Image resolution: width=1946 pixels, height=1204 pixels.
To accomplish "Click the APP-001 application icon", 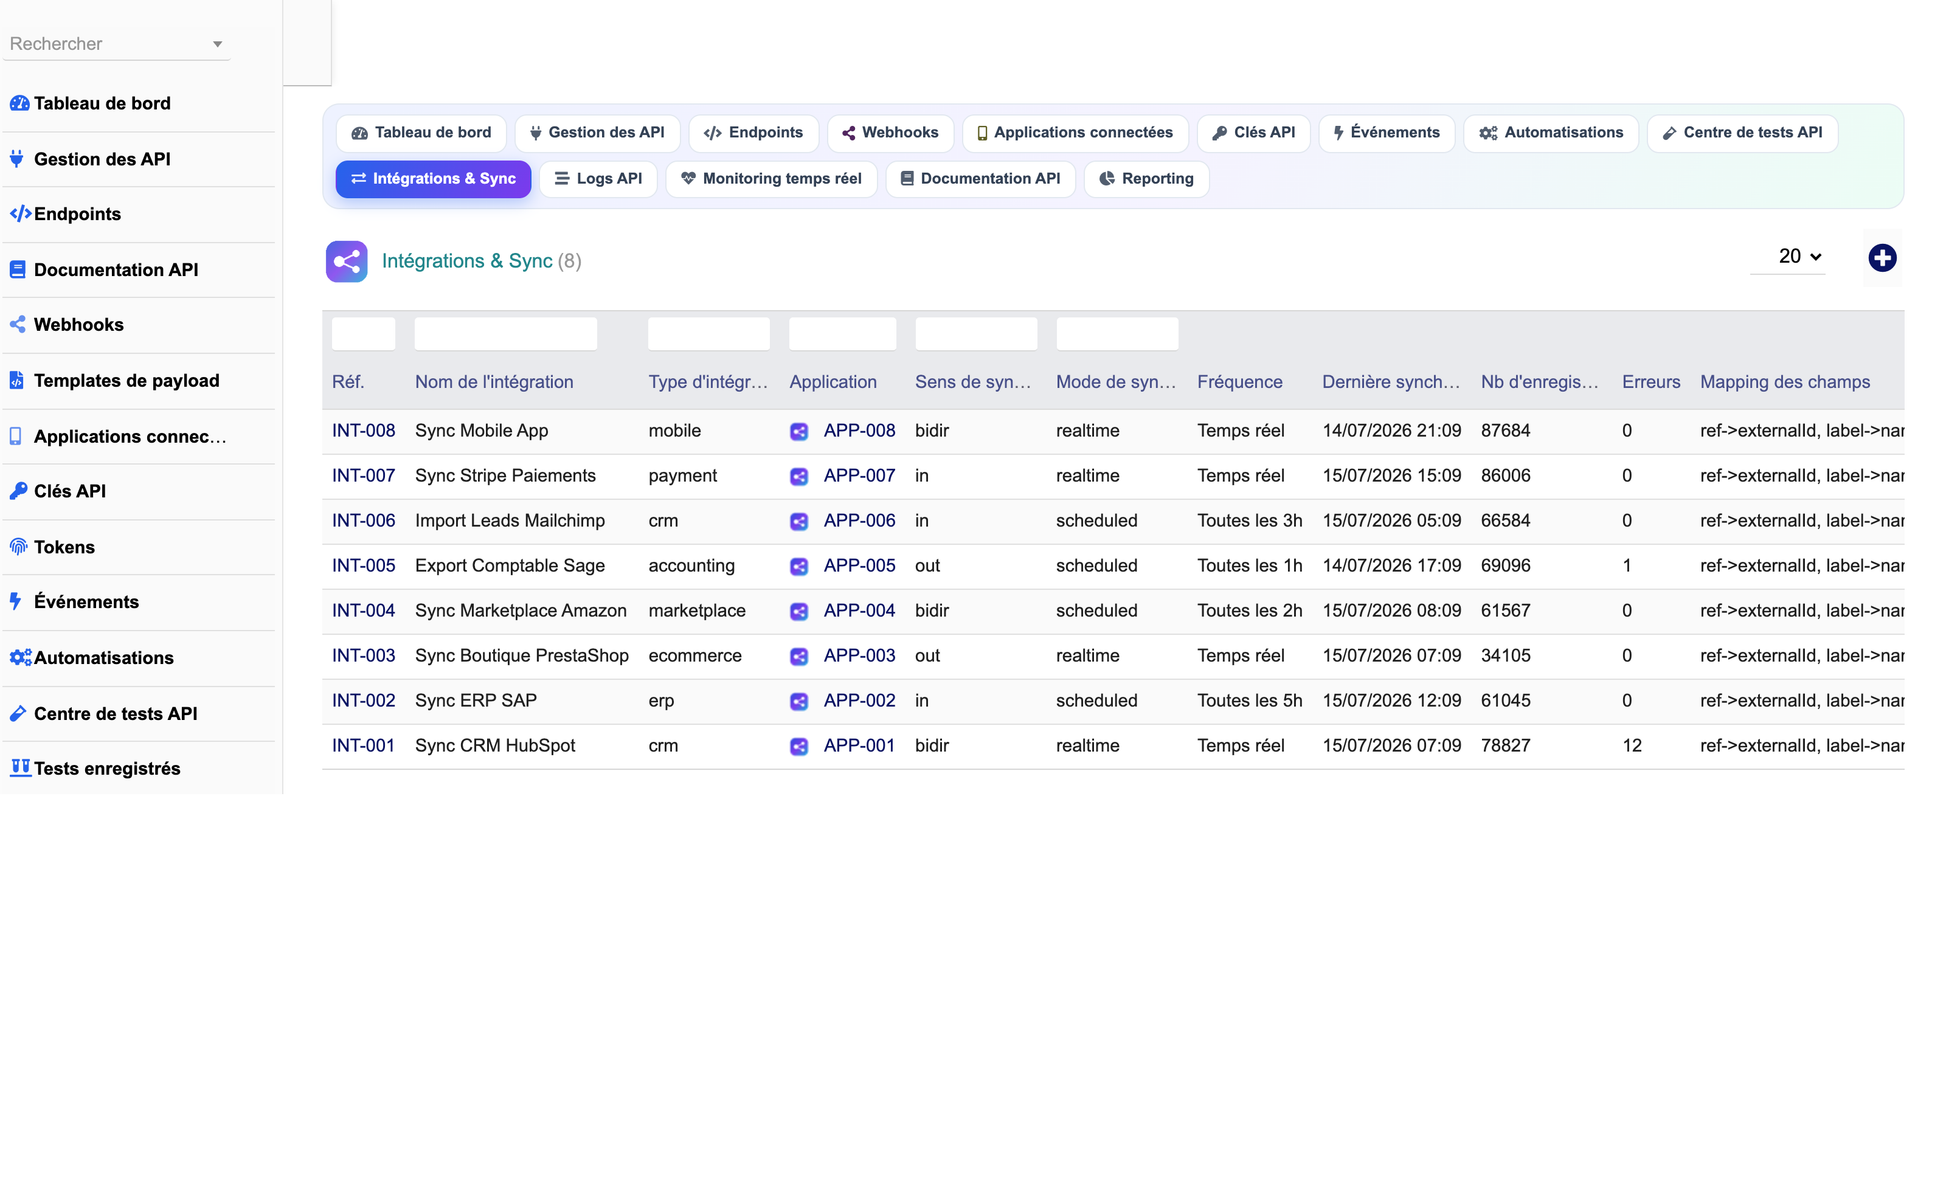I will tap(799, 747).
